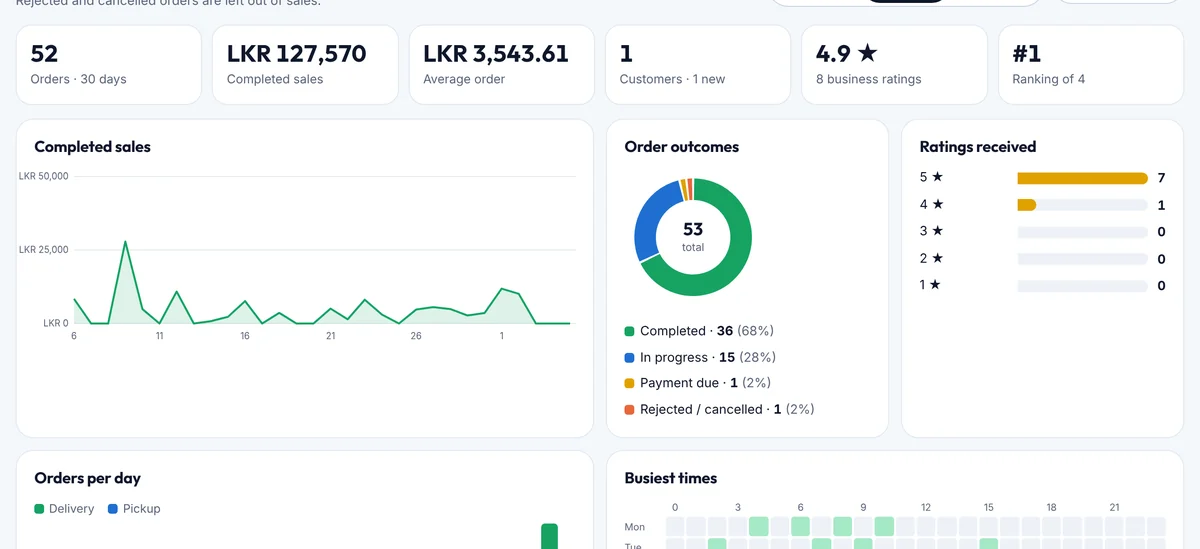Click the count '7' for 5-star ratings

pos(1161,178)
